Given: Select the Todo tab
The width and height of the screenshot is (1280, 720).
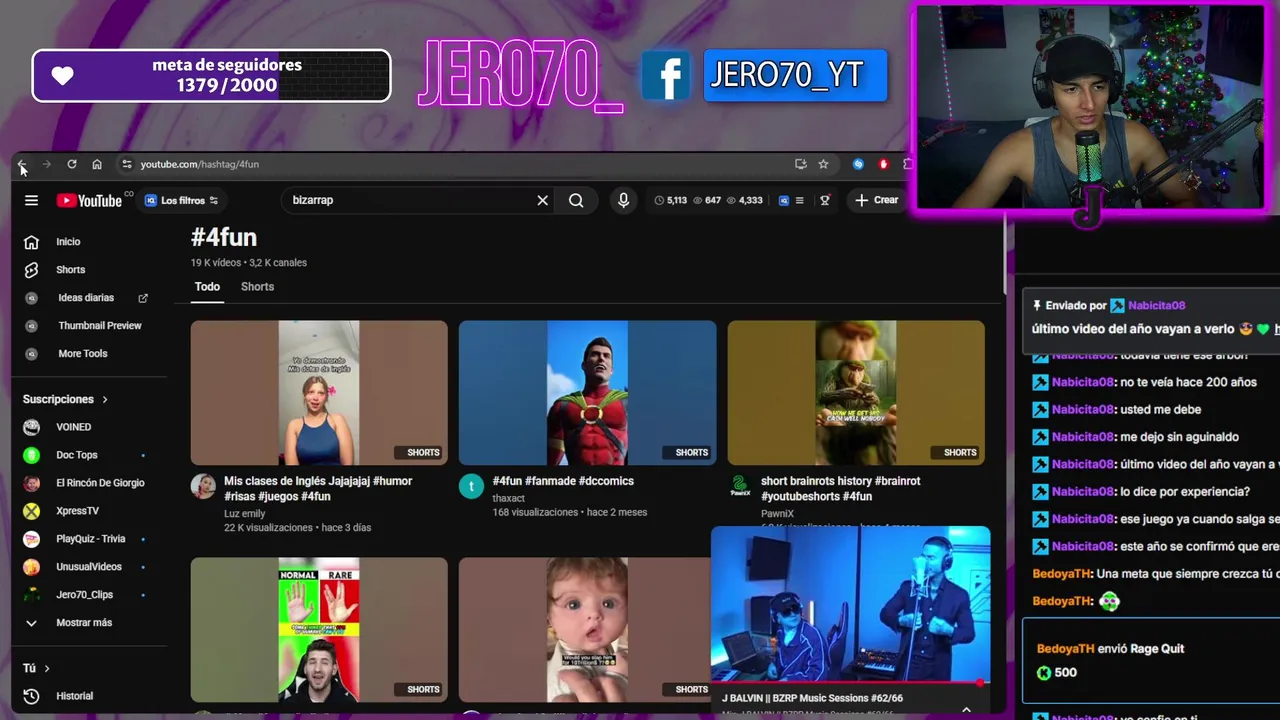Looking at the screenshot, I should pyautogui.click(x=207, y=287).
